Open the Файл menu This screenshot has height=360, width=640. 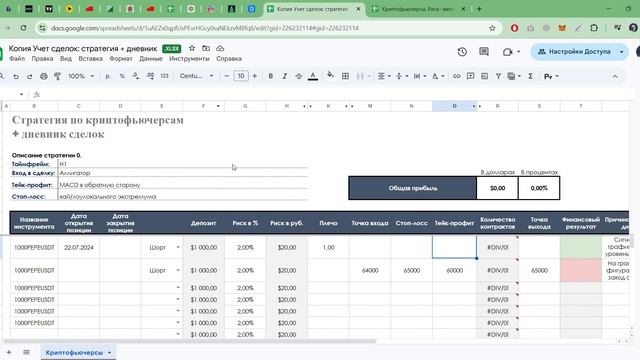[17, 59]
